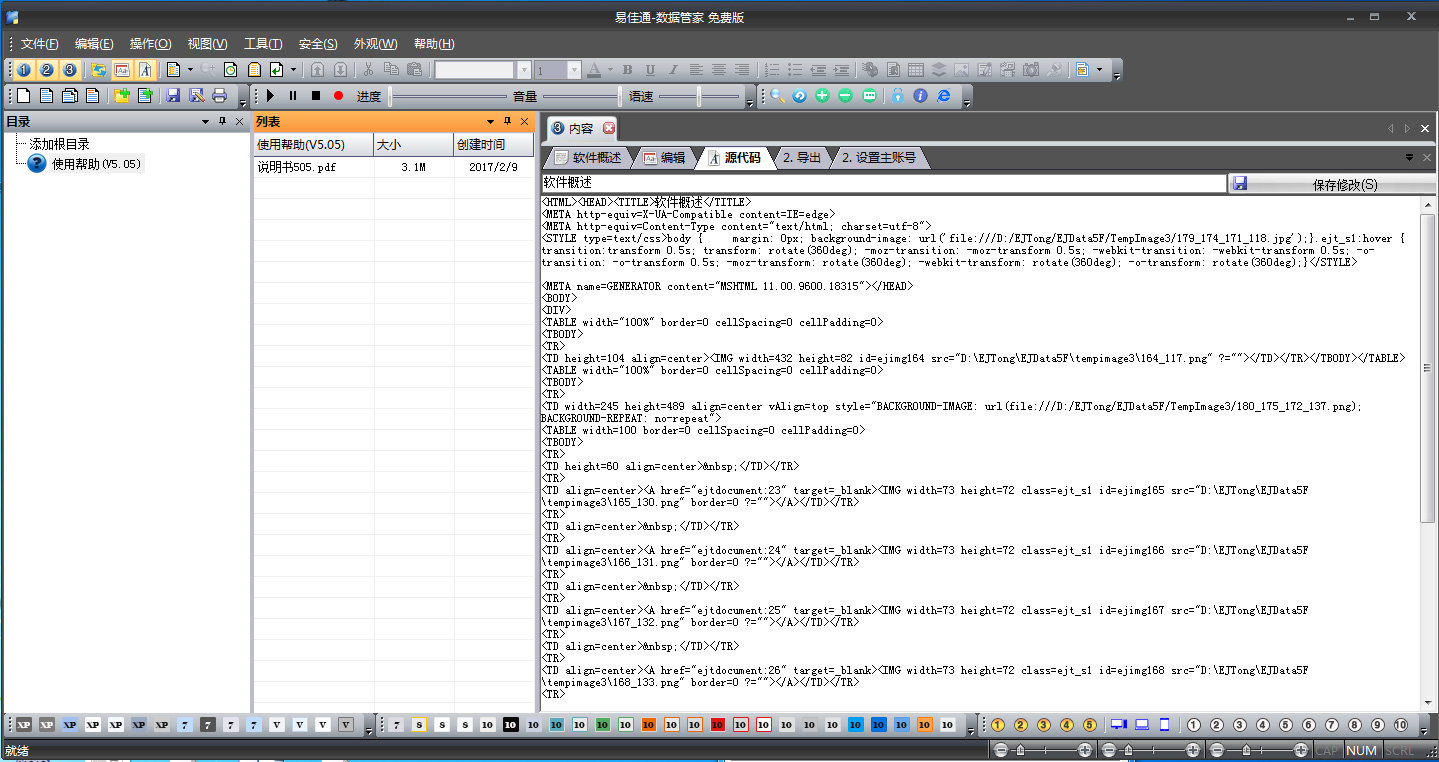The height and width of the screenshot is (762, 1439).
Task: Click the insert table icon
Action: click(915, 70)
